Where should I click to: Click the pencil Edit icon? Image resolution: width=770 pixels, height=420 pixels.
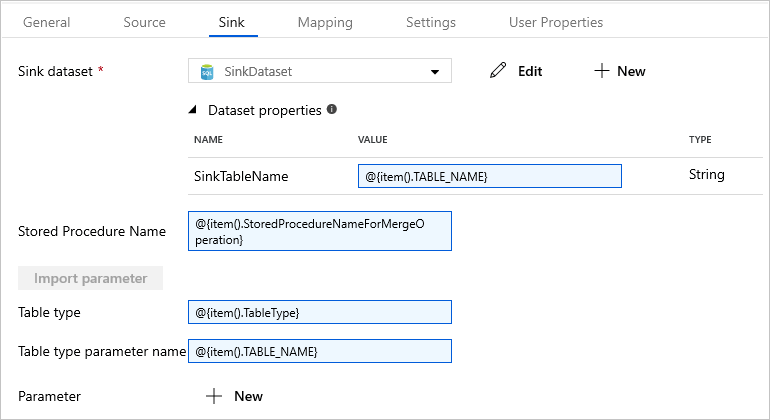498,71
